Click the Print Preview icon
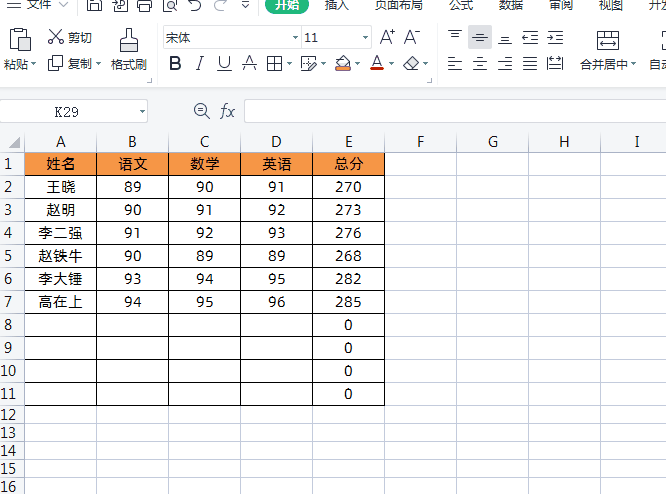This screenshot has width=666, height=494. 170,5
